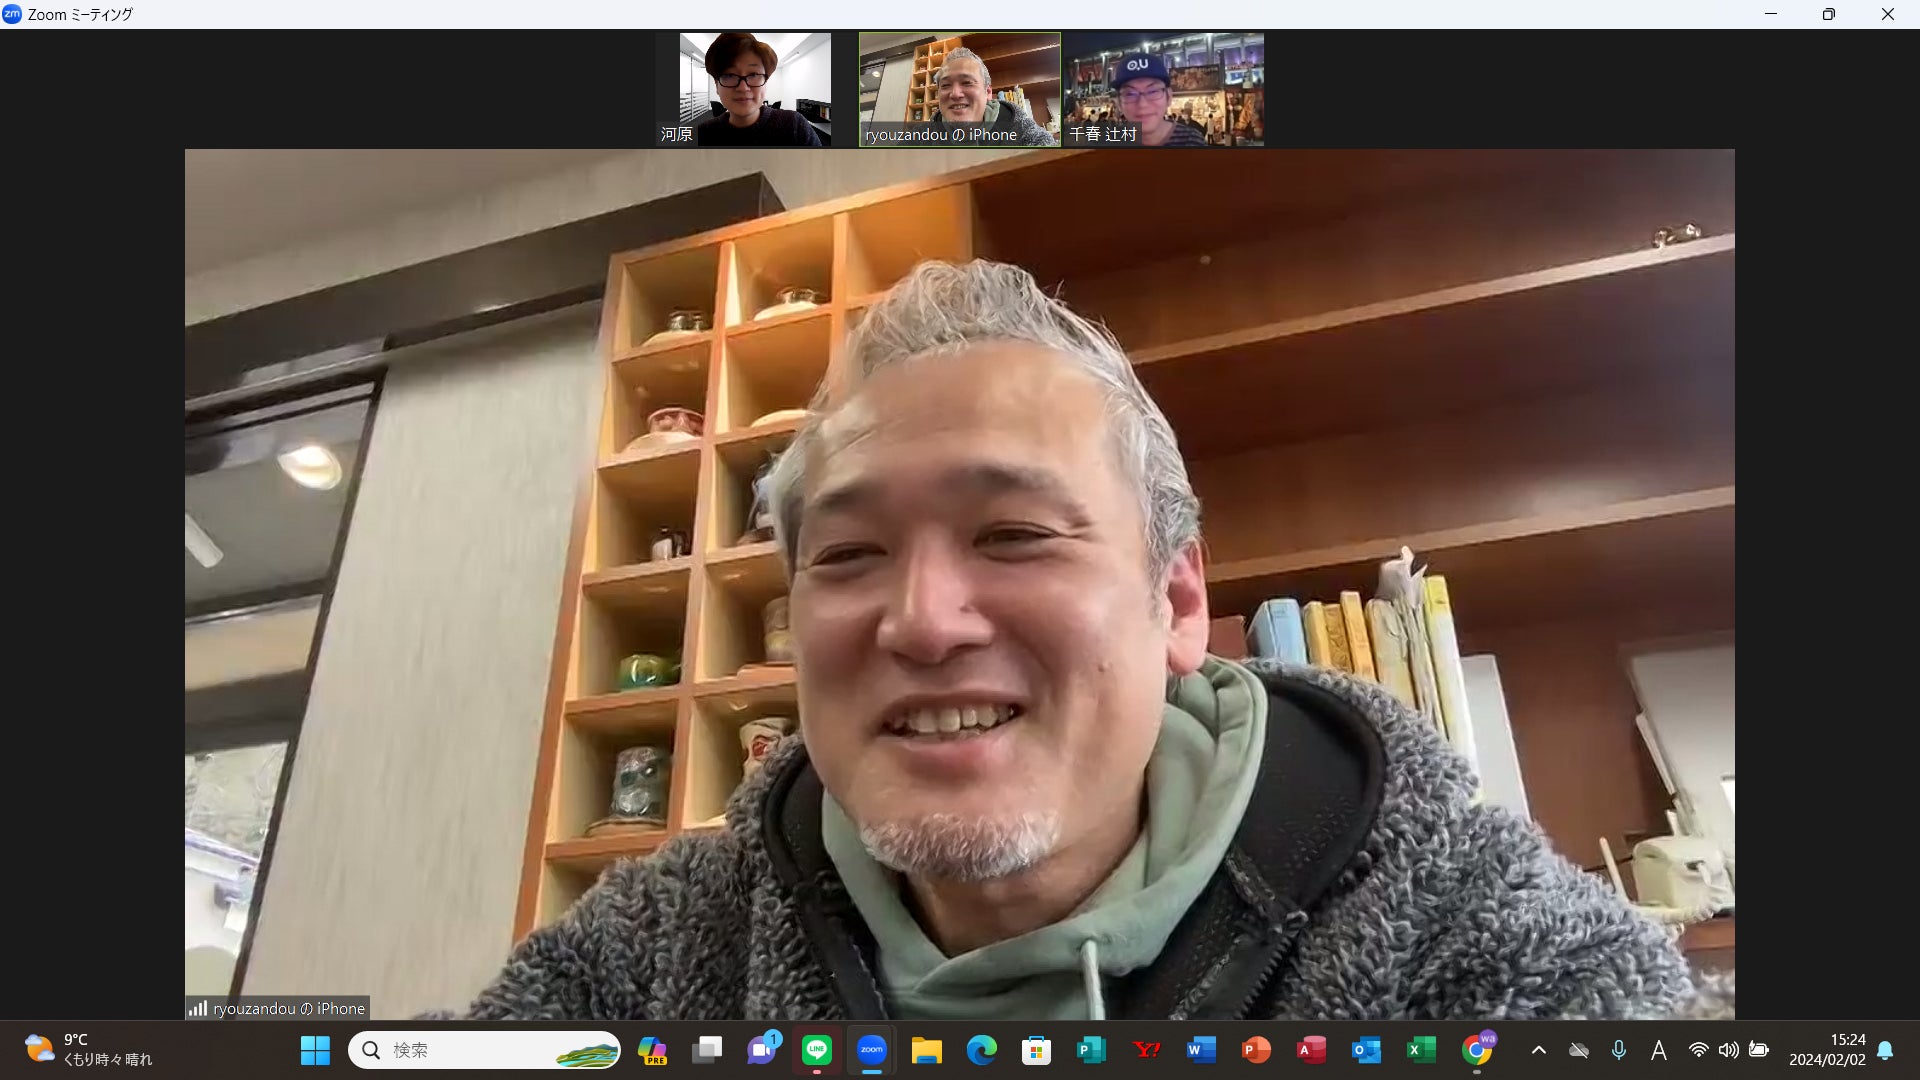Open Microsoft Access from taskbar

(x=1311, y=1050)
